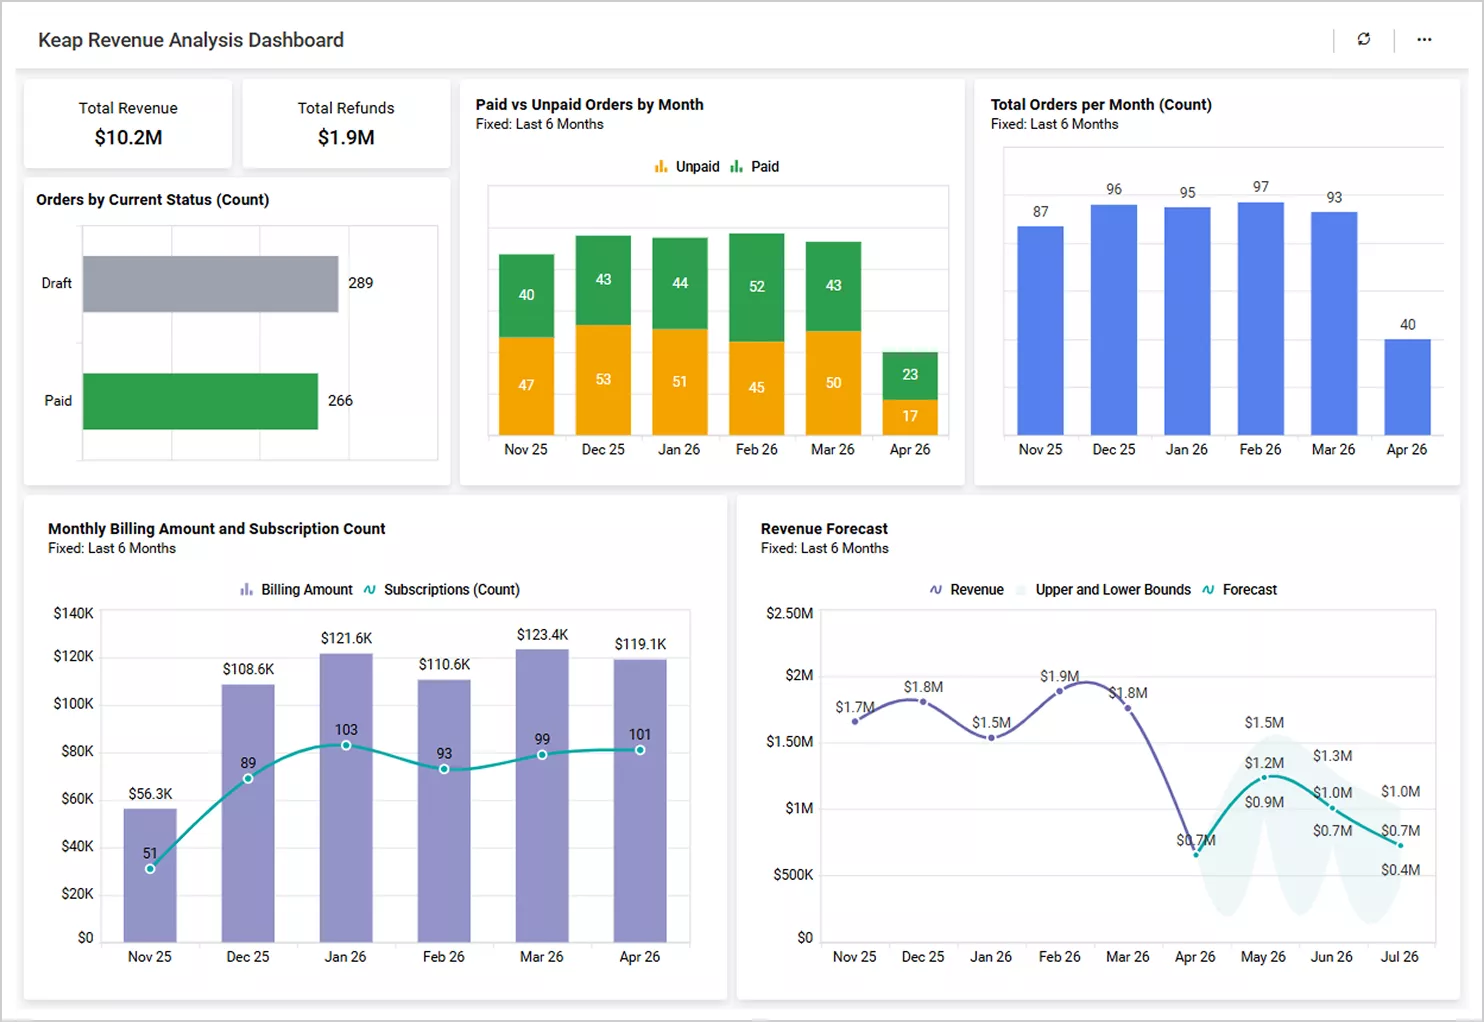Click the Jan 26 revenue point $1.5M
1484x1022 pixels.
click(991, 738)
